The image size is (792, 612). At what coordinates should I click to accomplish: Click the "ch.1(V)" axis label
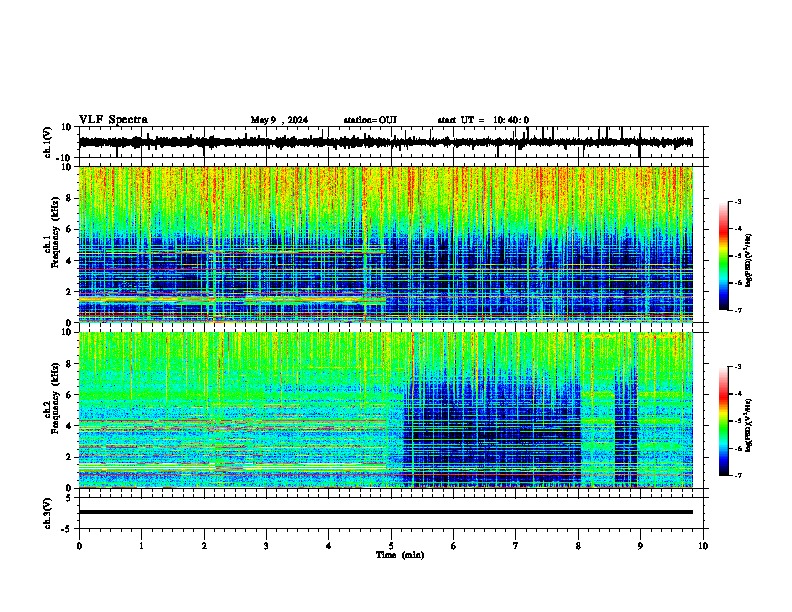tap(49, 142)
